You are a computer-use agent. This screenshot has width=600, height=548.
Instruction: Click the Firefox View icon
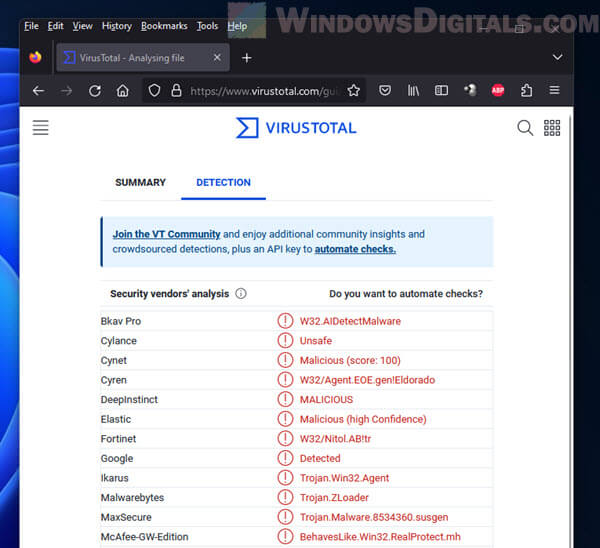click(36, 57)
